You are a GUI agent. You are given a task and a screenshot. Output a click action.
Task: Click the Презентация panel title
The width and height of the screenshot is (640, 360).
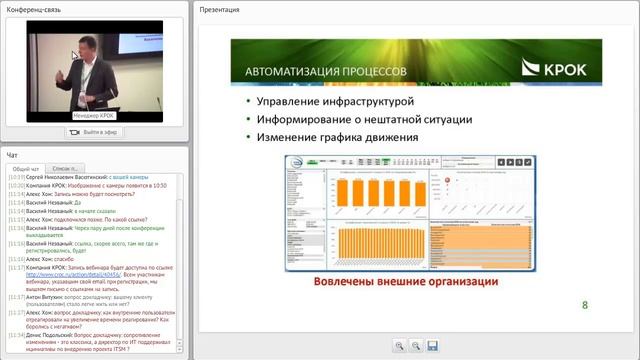click(x=219, y=9)
